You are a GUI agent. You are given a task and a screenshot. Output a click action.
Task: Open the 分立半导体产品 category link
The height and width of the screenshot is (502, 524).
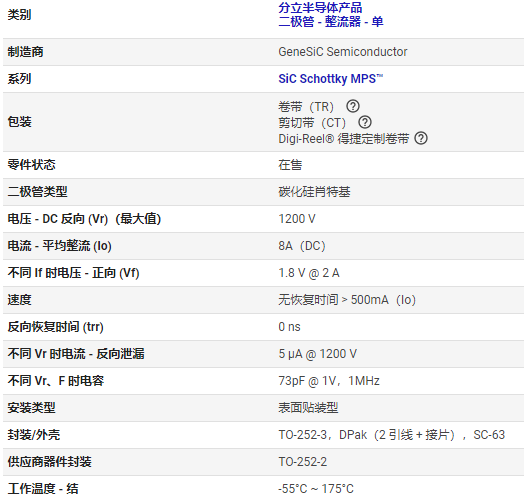(x=320, y=8)
